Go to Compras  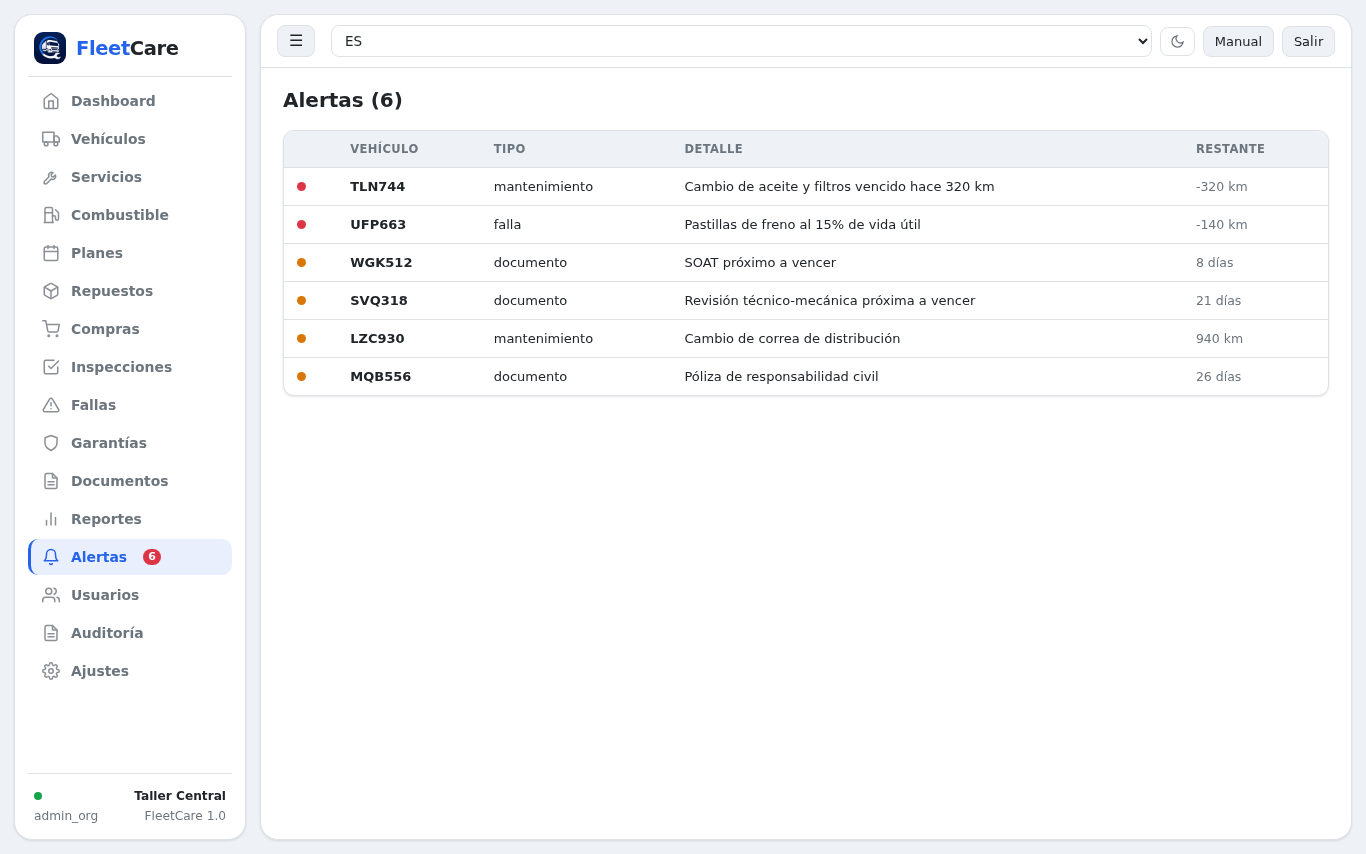(x=130, y=329)
